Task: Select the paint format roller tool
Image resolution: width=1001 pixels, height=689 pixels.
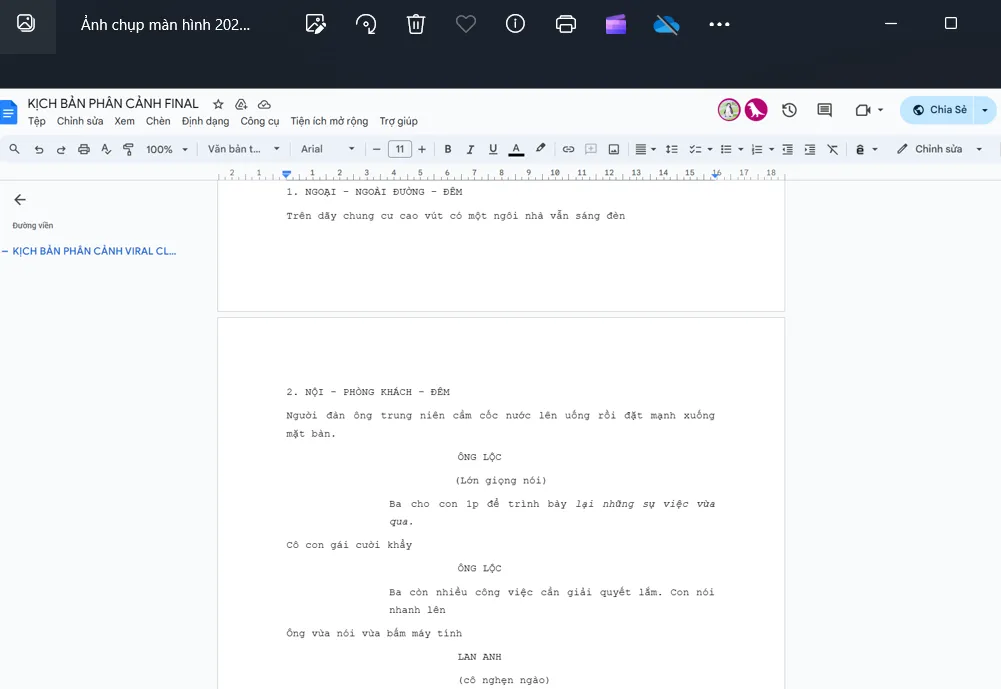Action: pyautogui.click(x=128, y=149)
